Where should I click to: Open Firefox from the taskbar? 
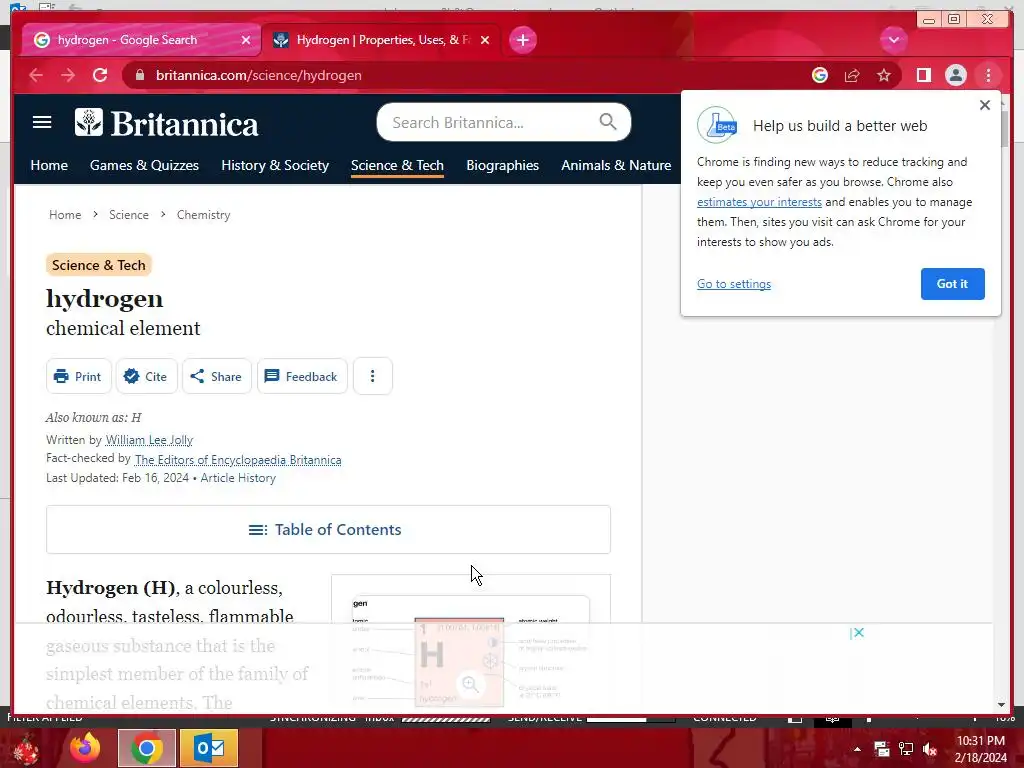(x=85, y=748)
